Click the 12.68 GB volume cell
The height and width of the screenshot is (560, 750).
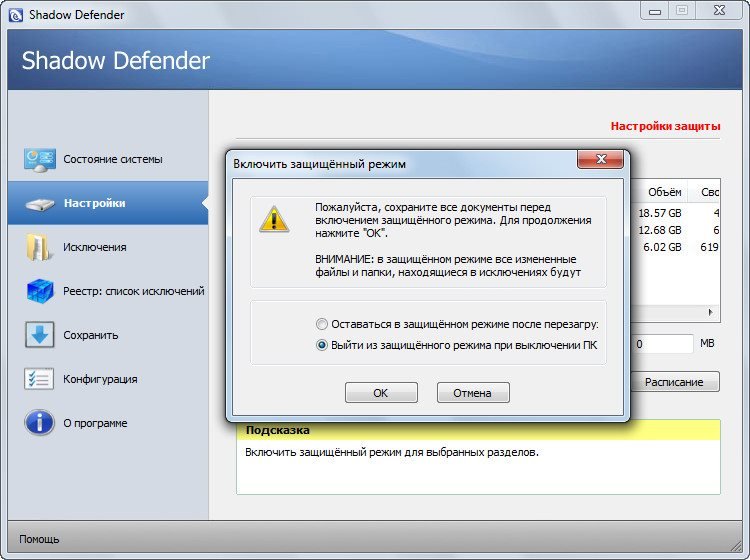(x=660, y=230)
